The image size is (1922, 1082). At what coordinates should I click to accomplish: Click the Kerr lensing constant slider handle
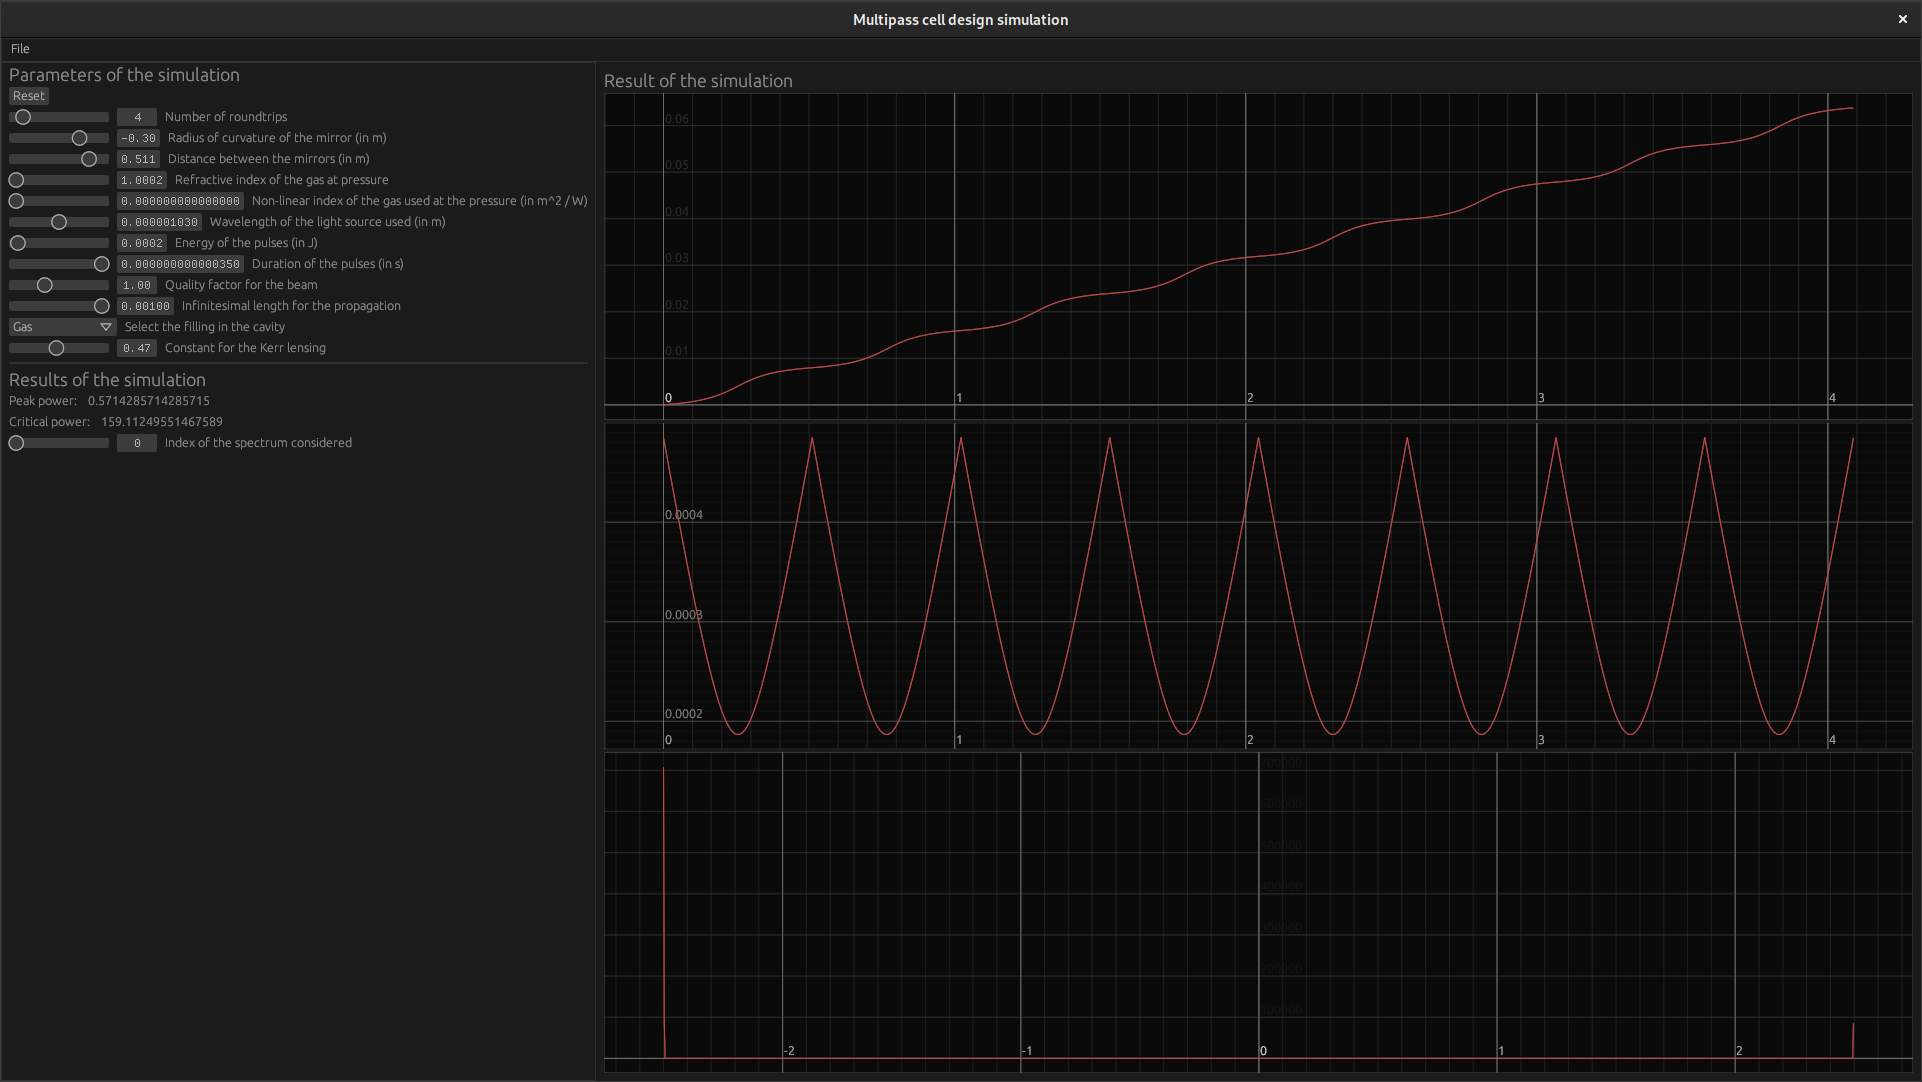tap(56, 348)
